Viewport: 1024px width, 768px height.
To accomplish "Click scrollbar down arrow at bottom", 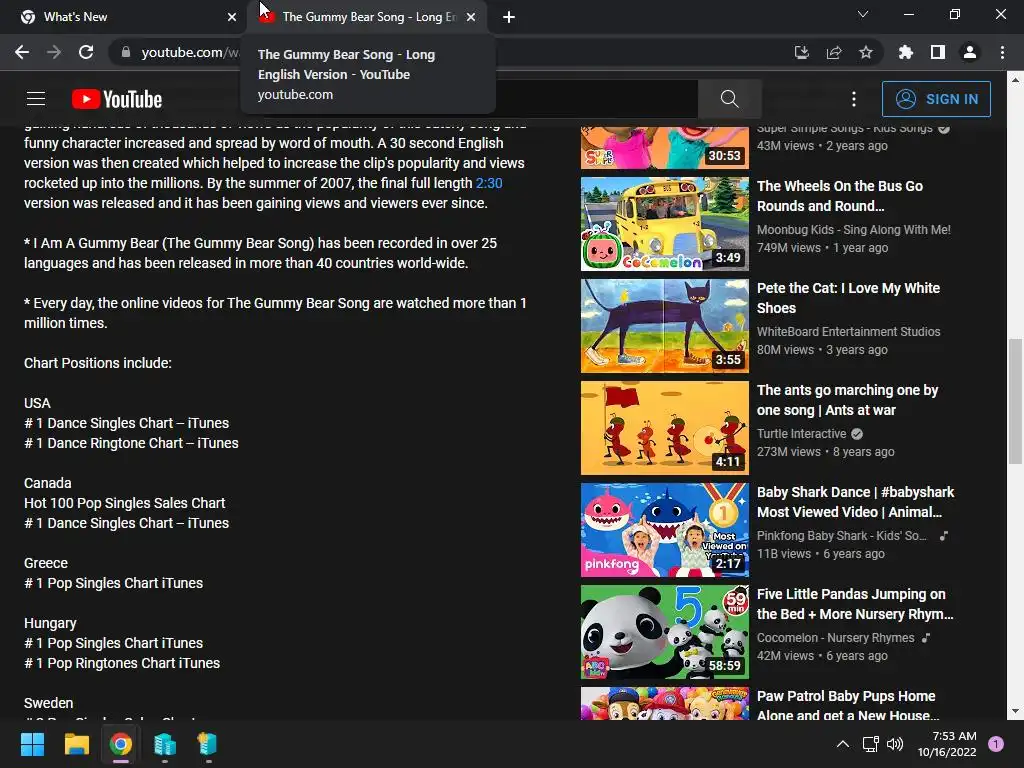I will click(1015, 711).
